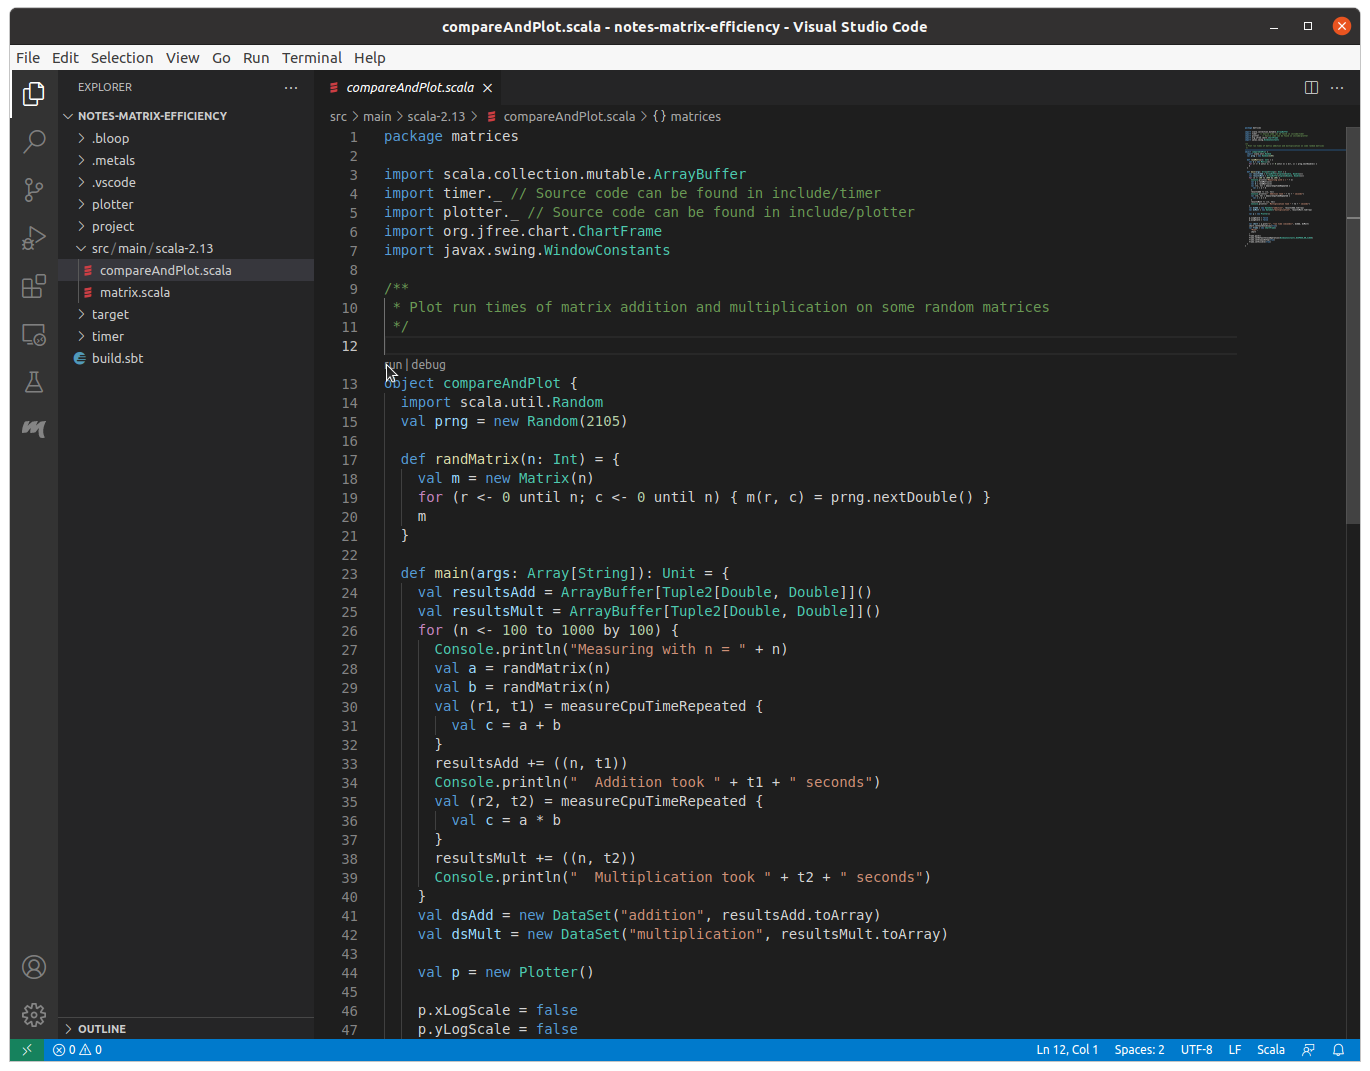Close the compareAndPlot.scala tab
Screen dimensions: 1370x1071
coord(487,88)
